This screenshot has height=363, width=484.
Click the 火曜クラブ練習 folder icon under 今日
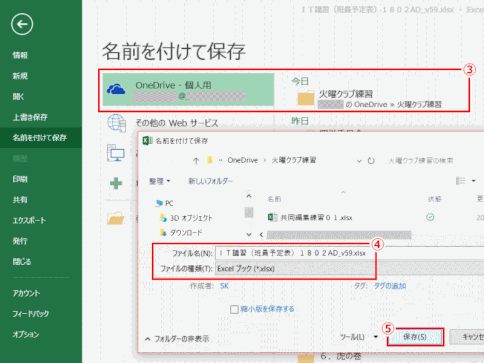(x=306, y=98)
